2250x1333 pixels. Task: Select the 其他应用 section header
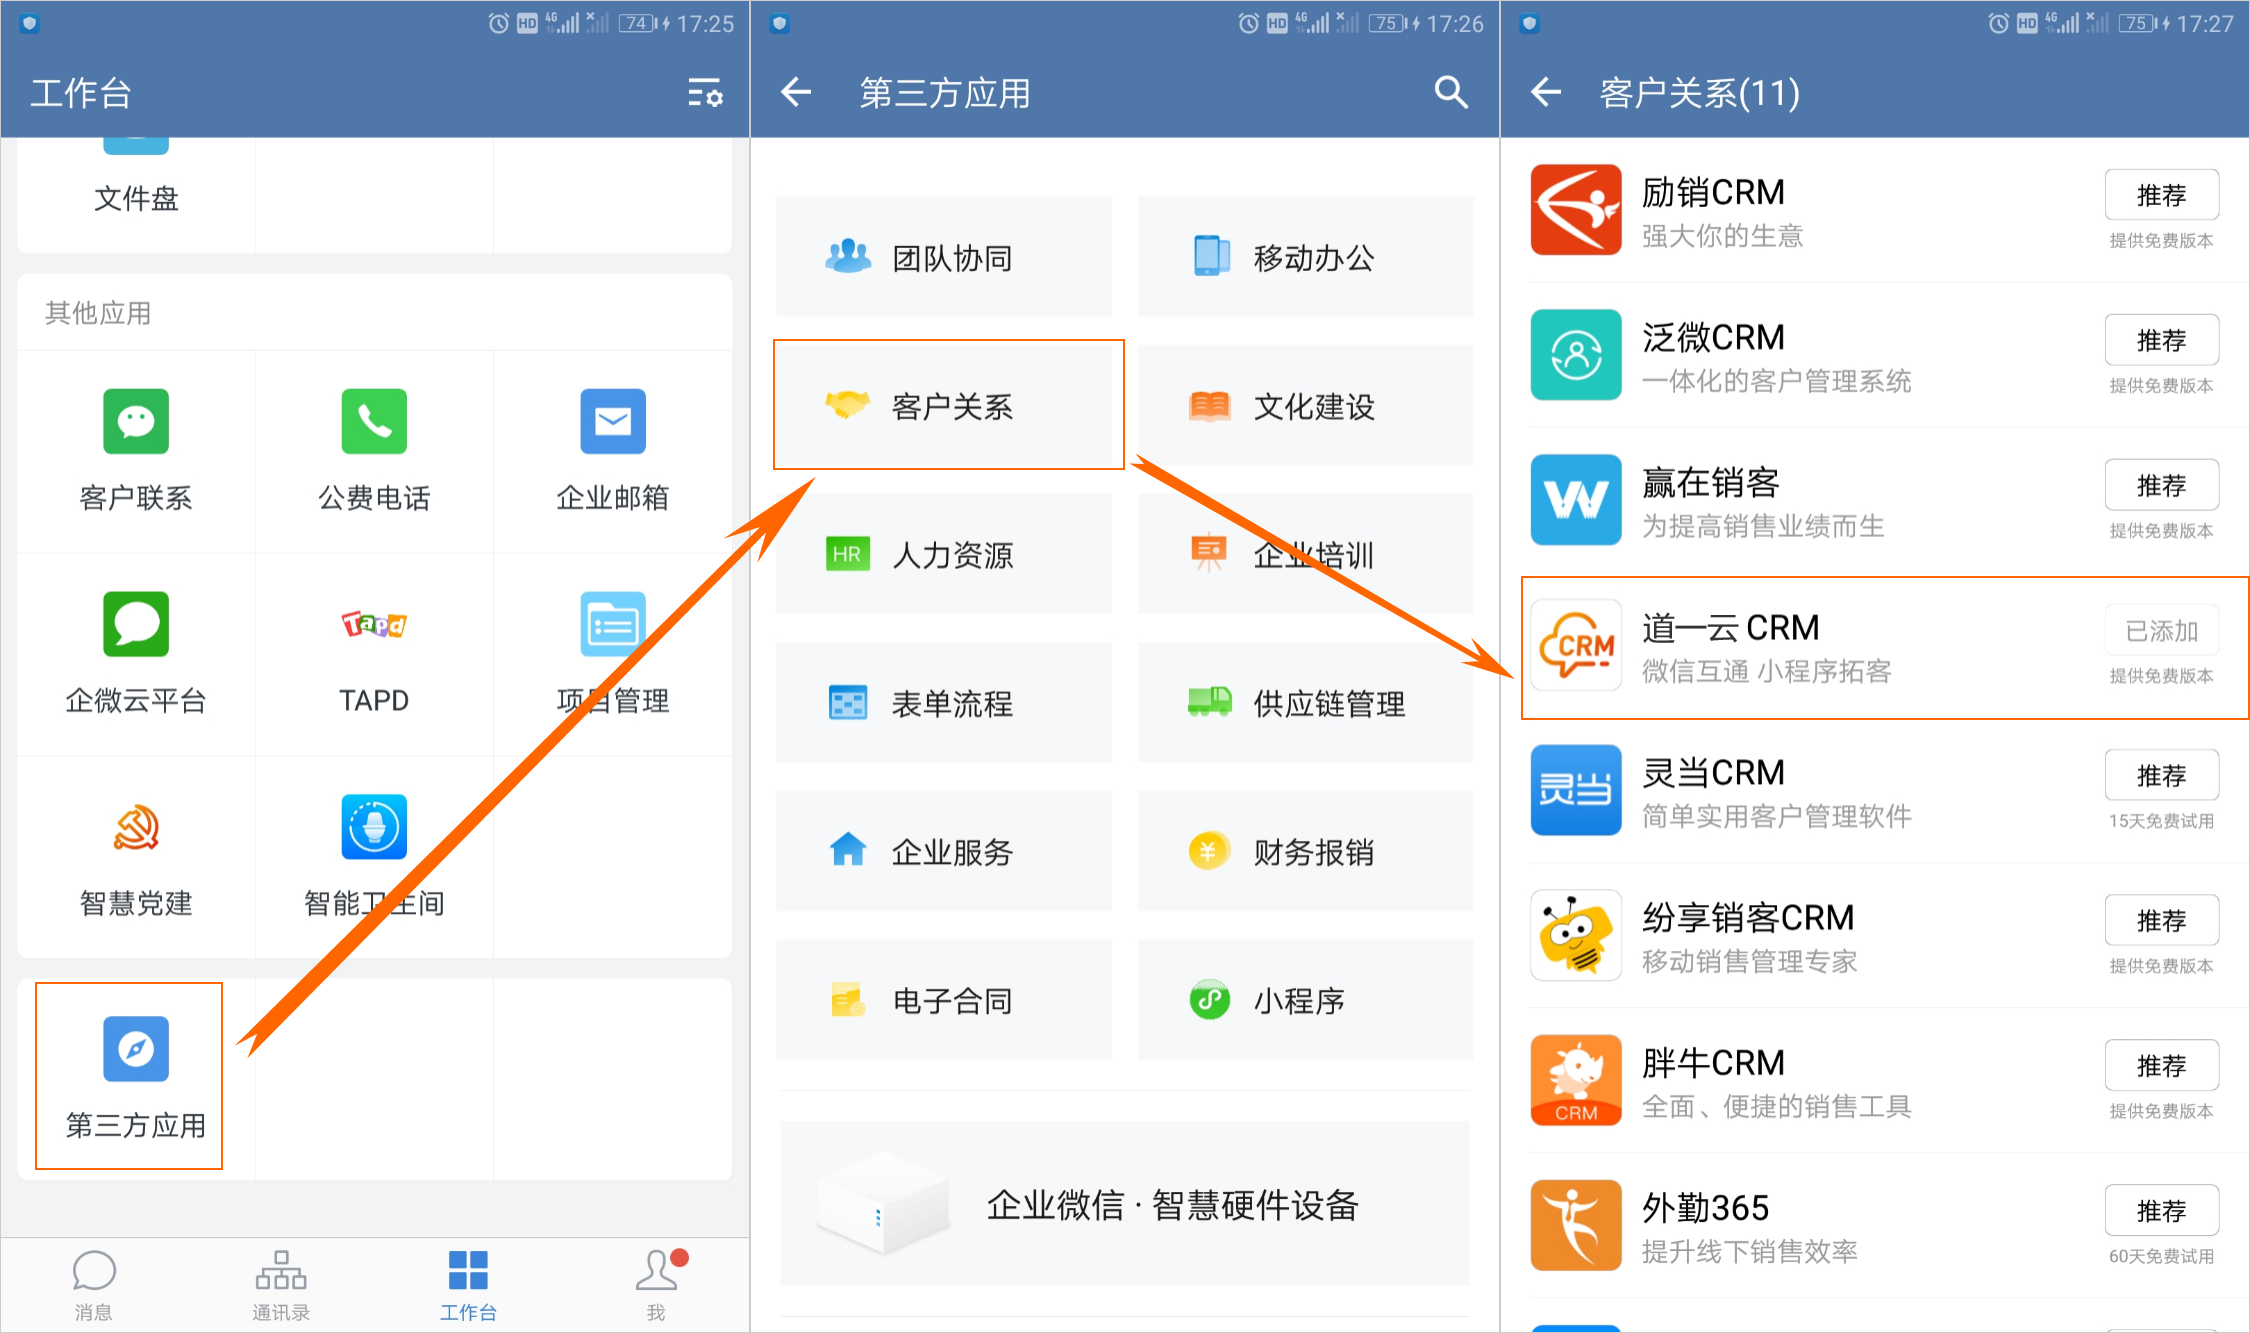click(x=98, y=313)
